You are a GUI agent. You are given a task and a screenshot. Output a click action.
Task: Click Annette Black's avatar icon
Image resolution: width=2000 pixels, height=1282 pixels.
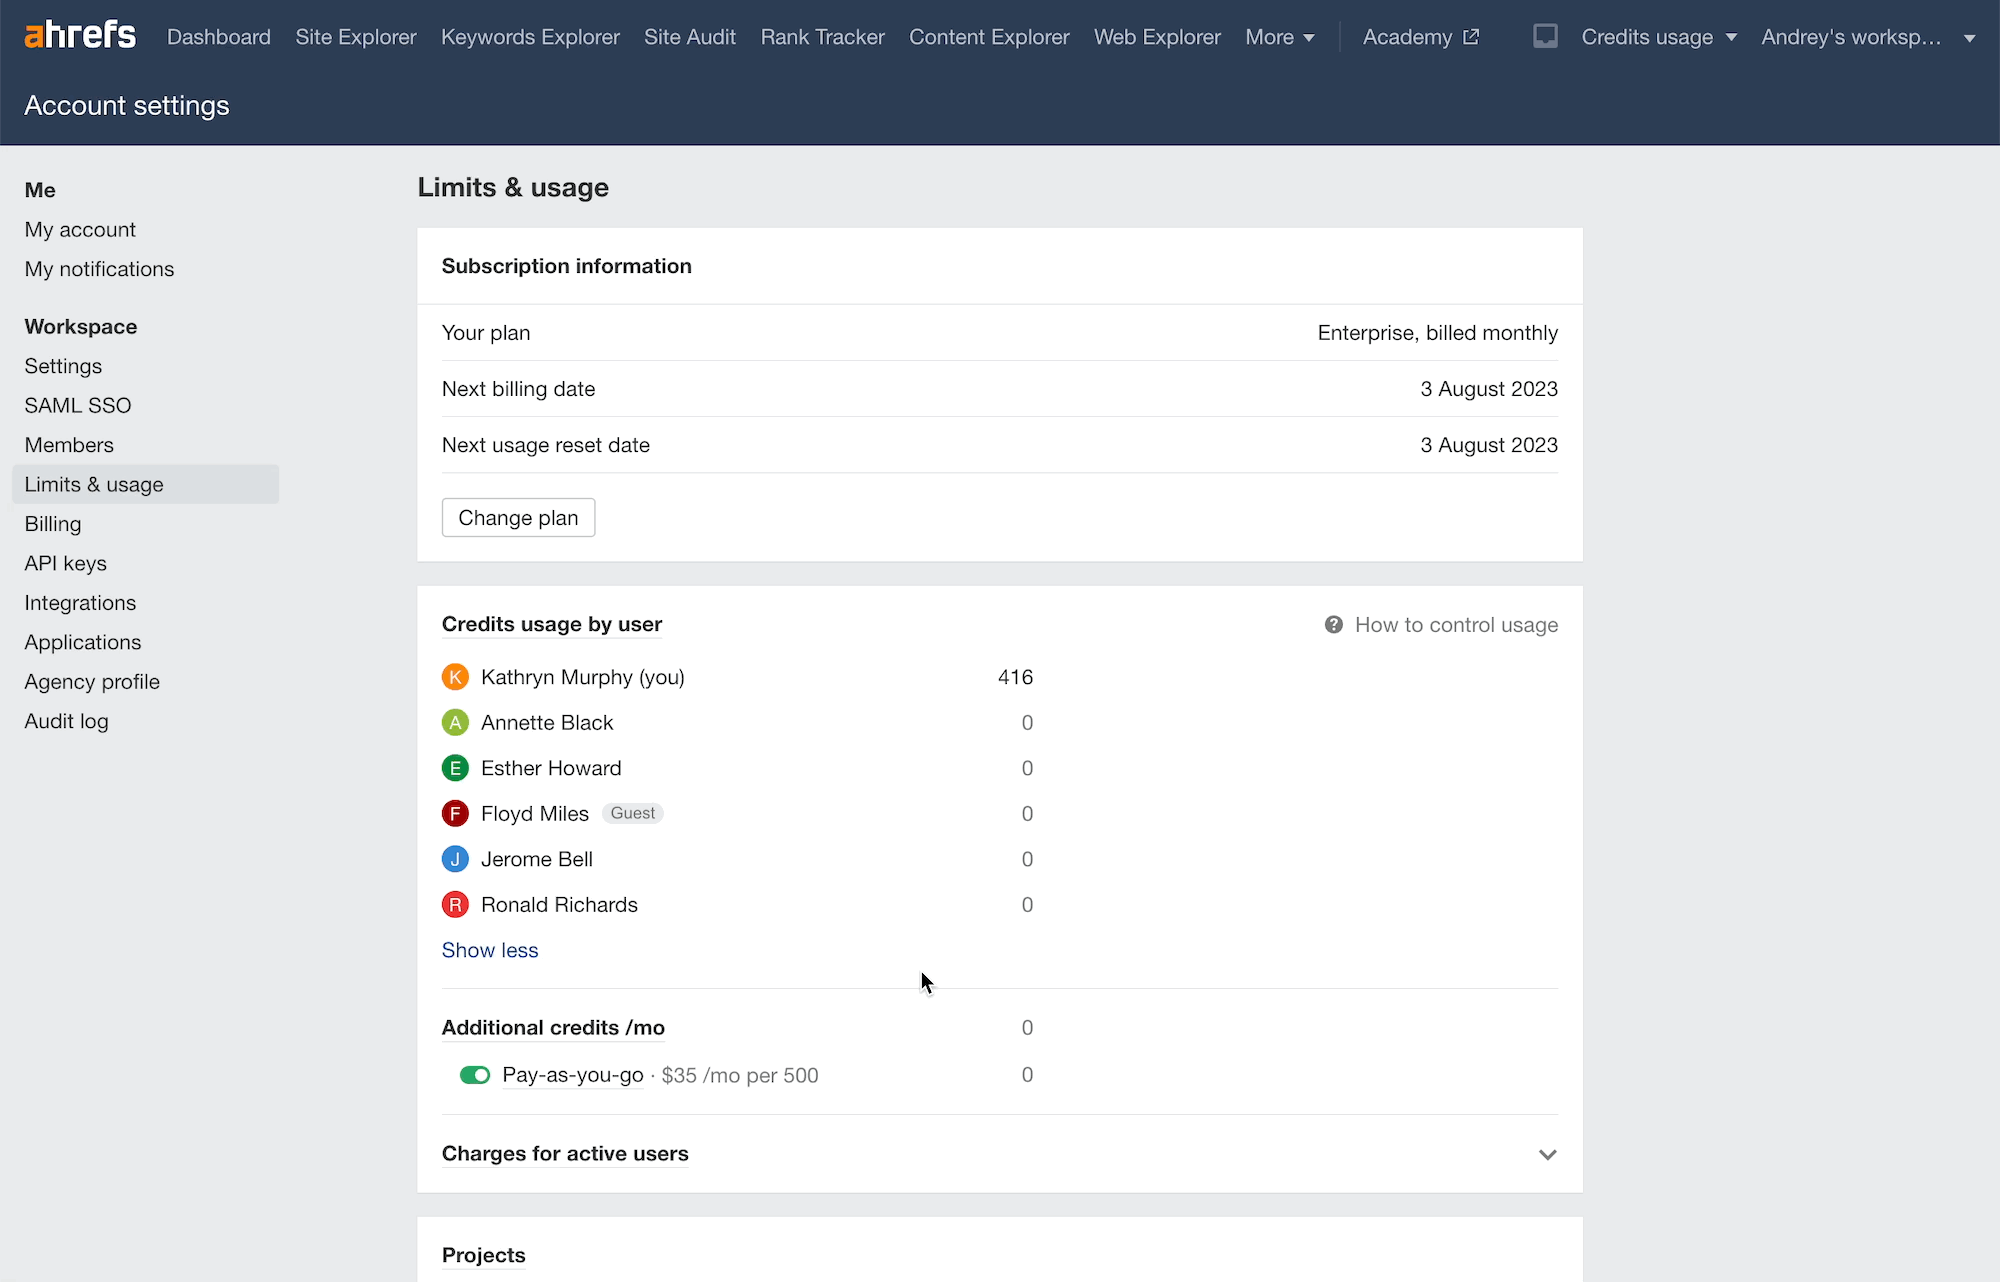point(455,722)
